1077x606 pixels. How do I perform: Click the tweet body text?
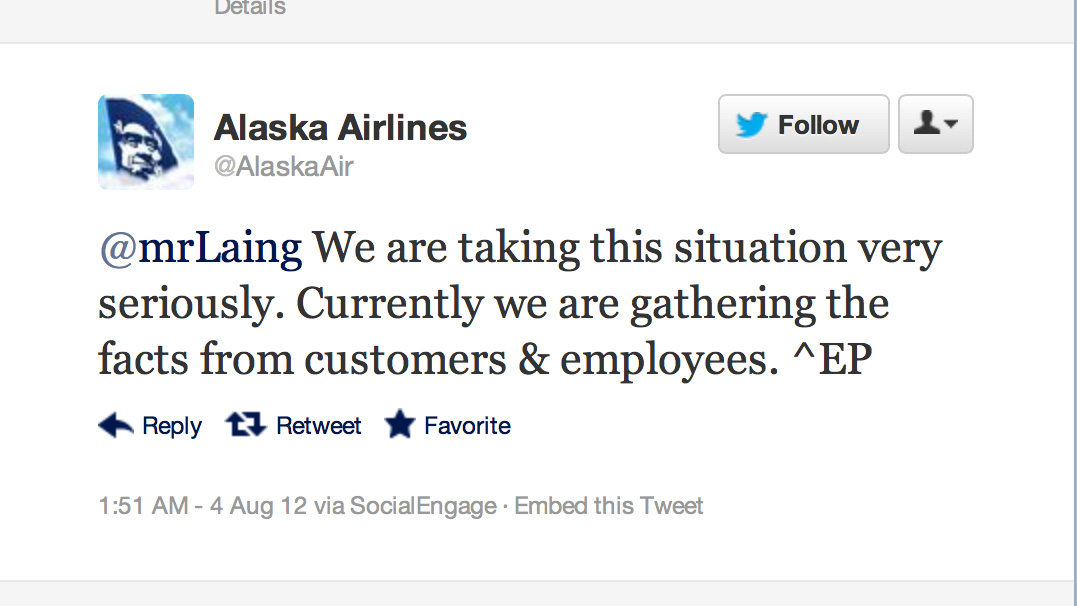coord(520,304)
